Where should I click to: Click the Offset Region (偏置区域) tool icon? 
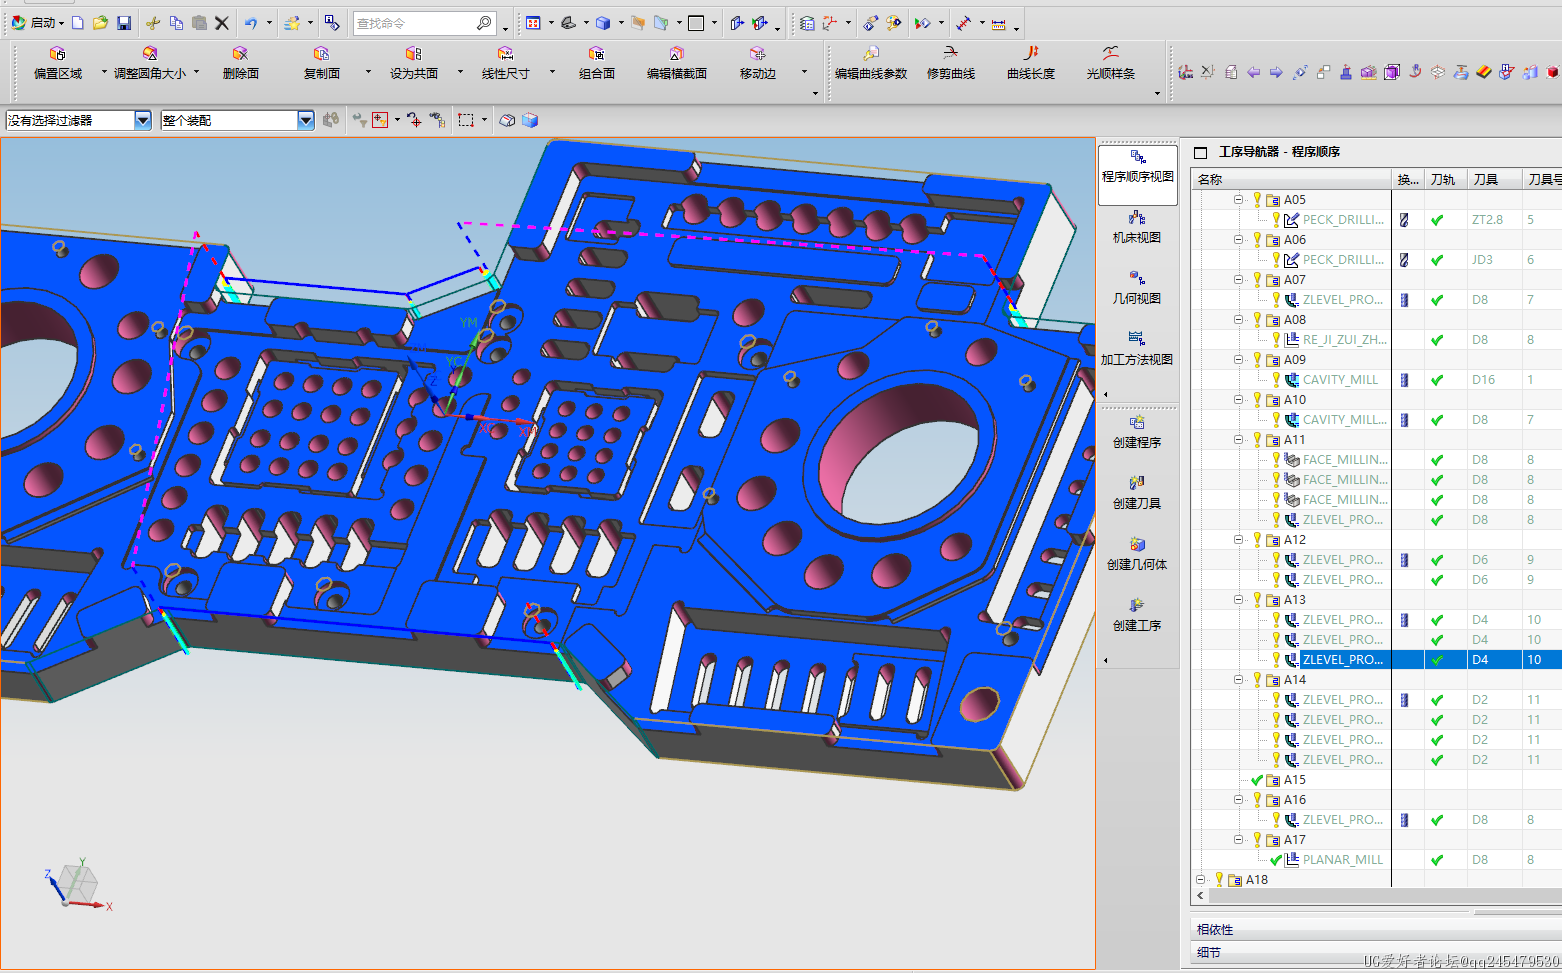point(58,53)
